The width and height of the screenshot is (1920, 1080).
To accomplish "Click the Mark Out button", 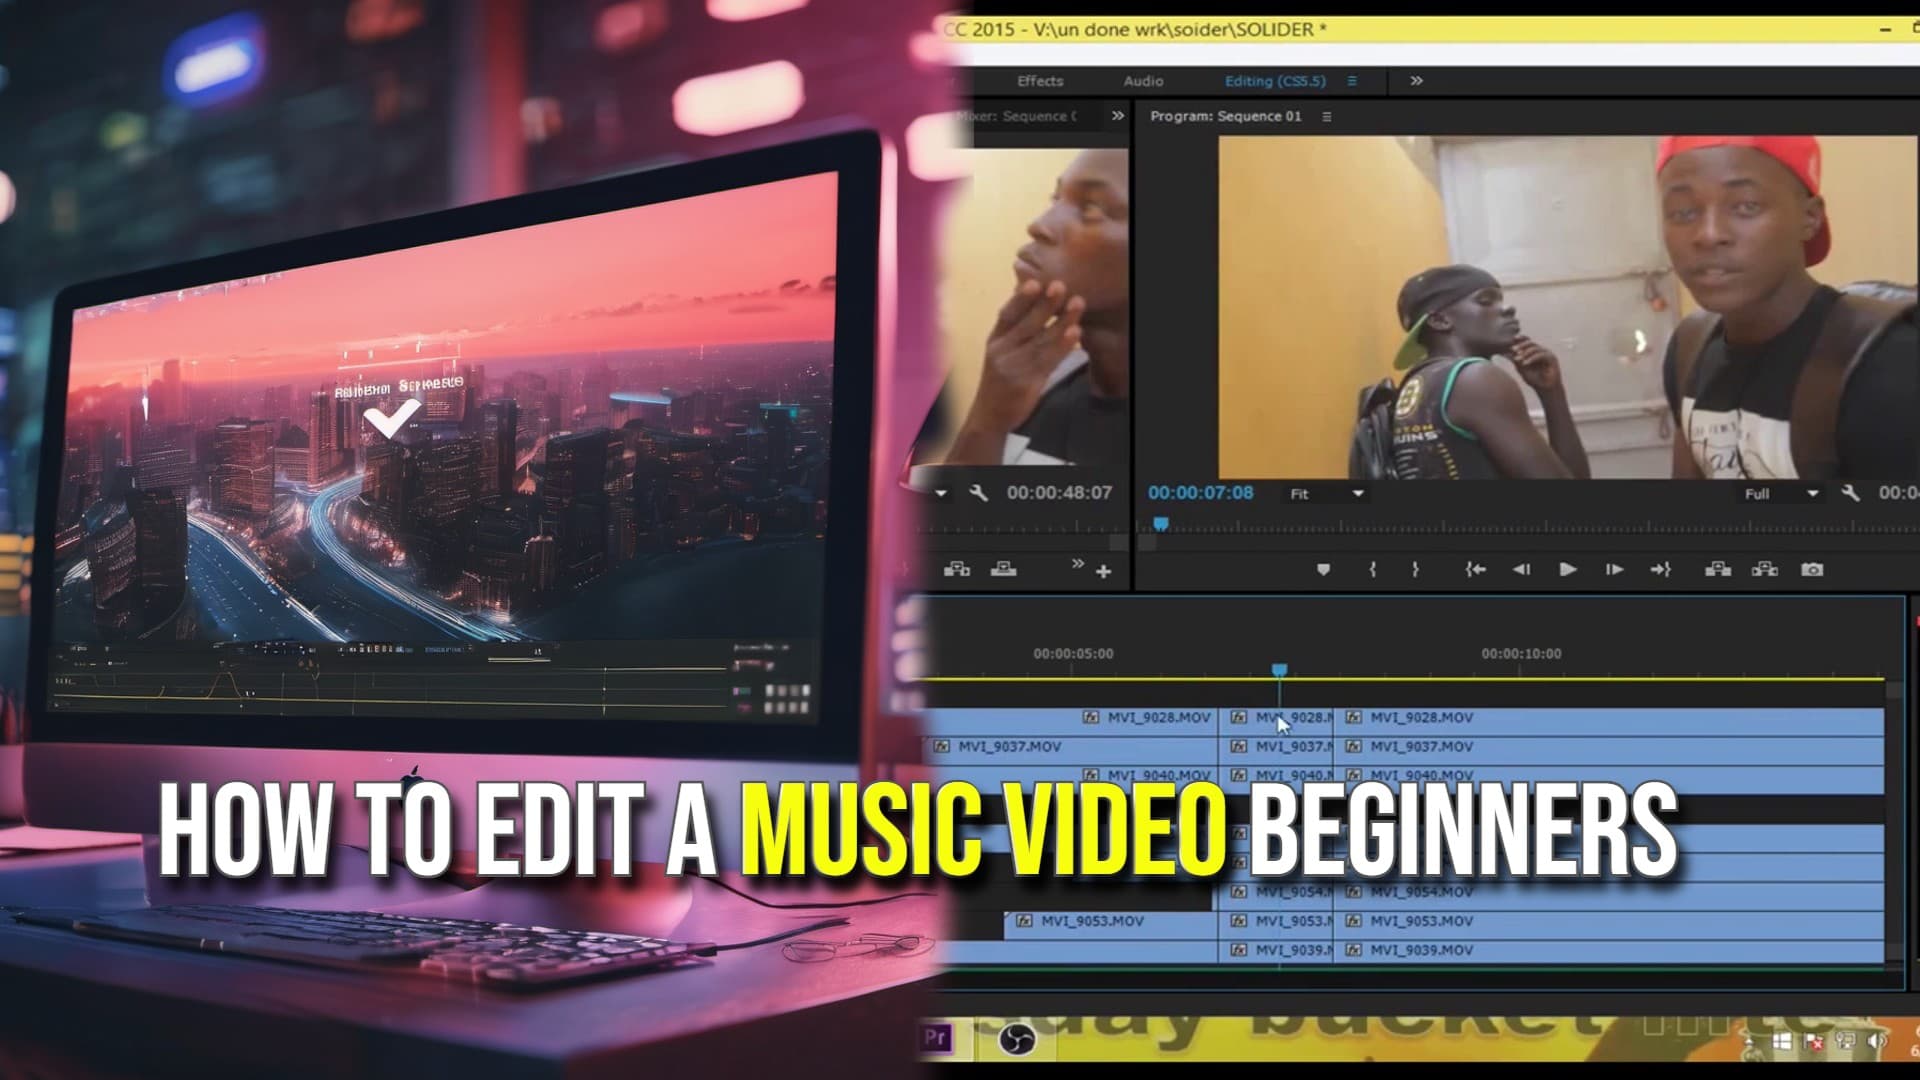I will [1416, 569].
